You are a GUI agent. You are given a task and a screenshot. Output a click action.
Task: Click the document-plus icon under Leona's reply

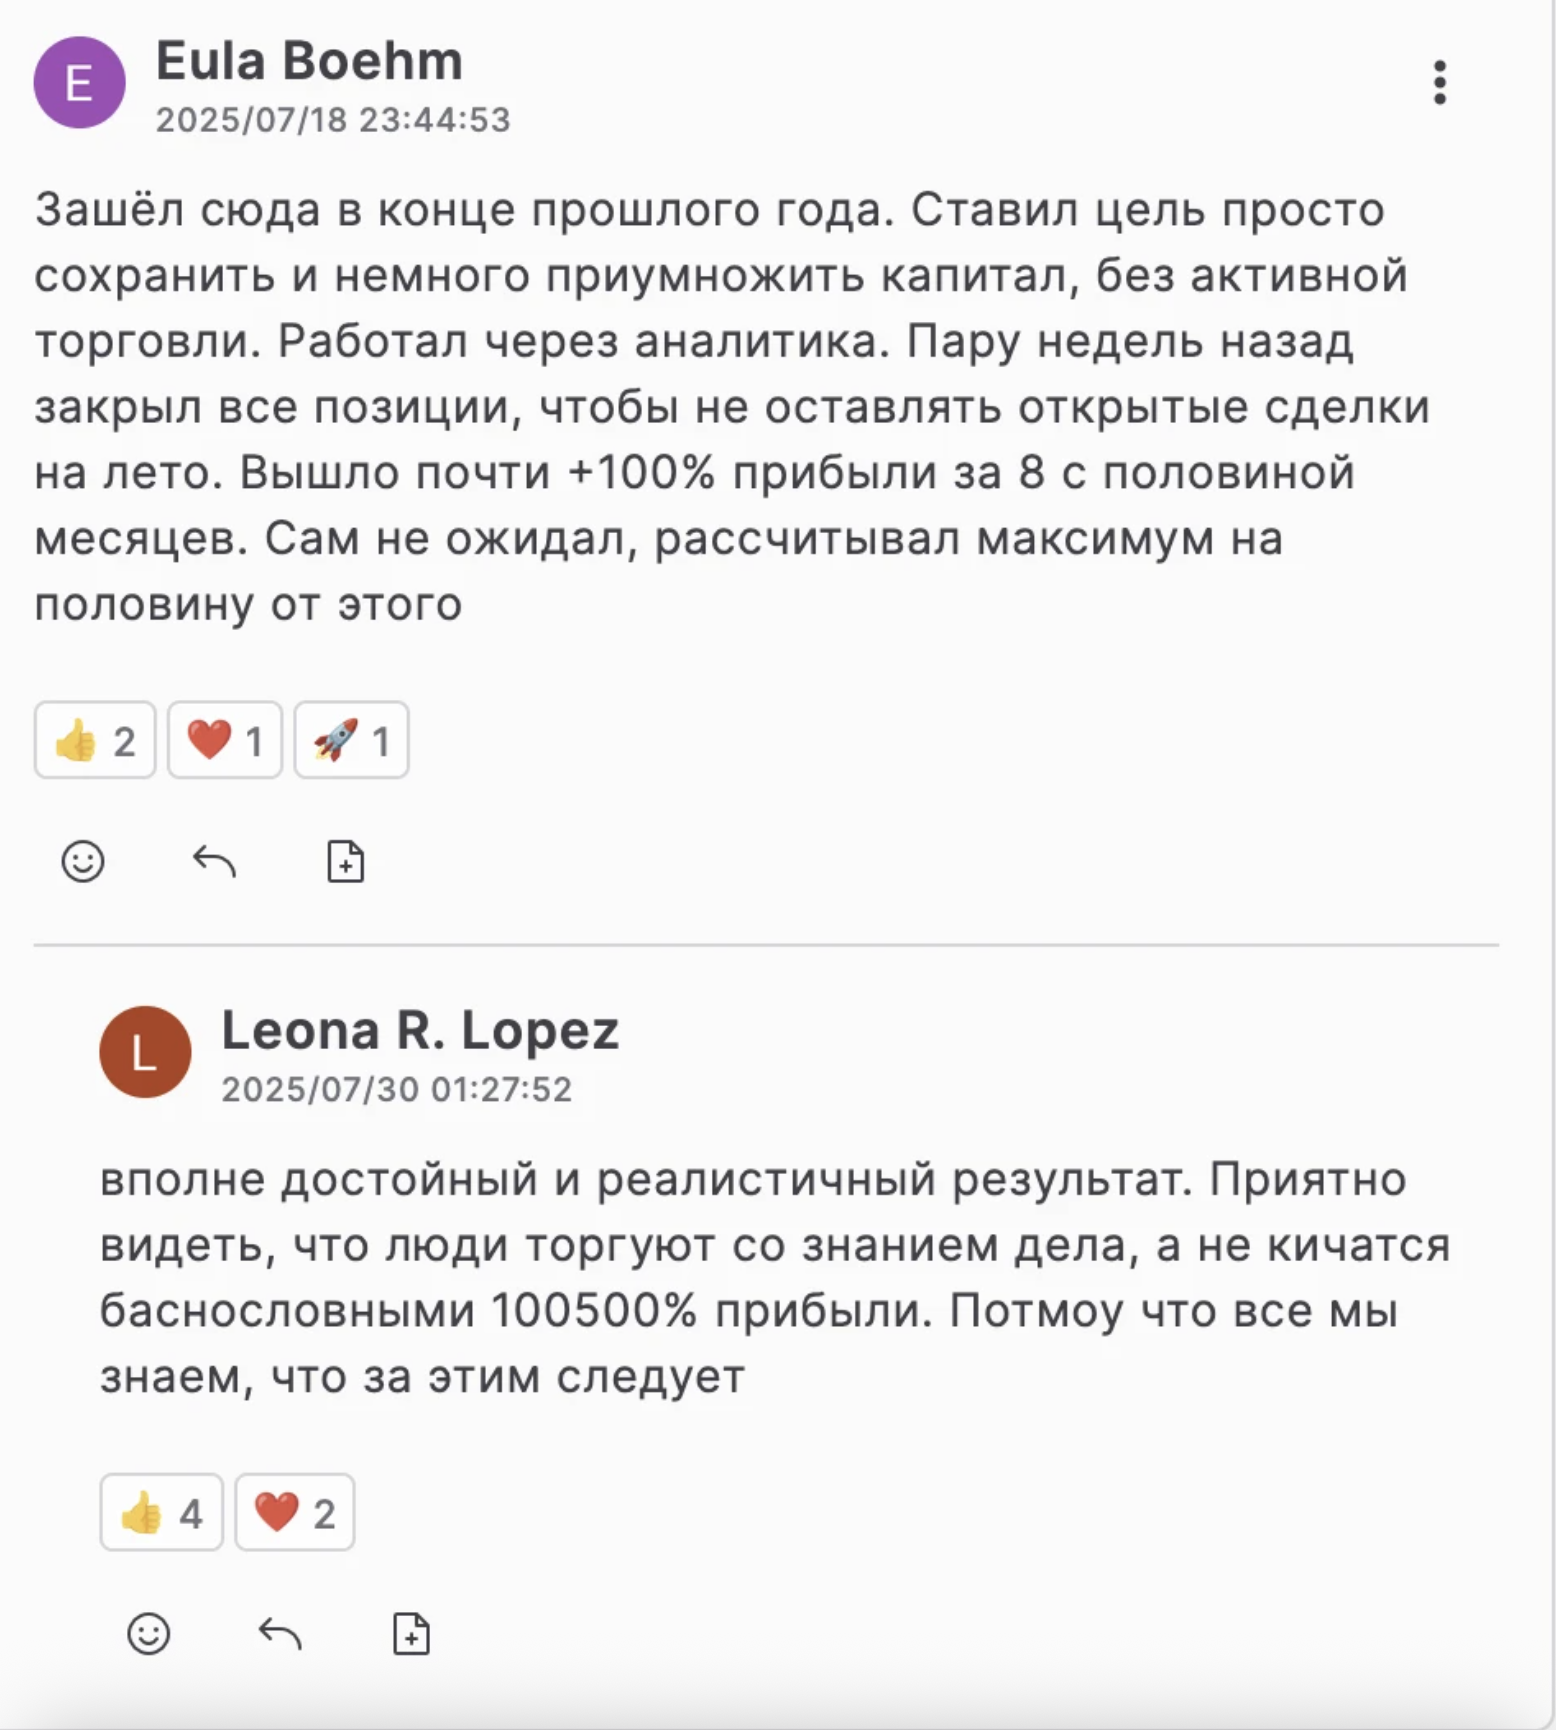click(411, 1634)
